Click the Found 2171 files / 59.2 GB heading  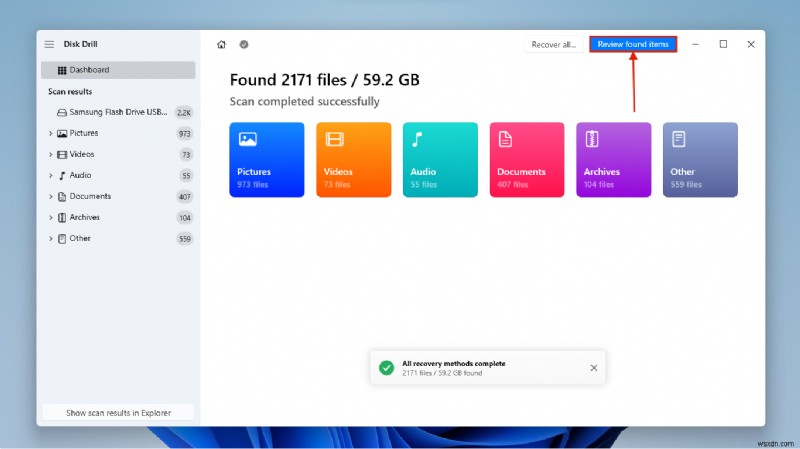324,80
